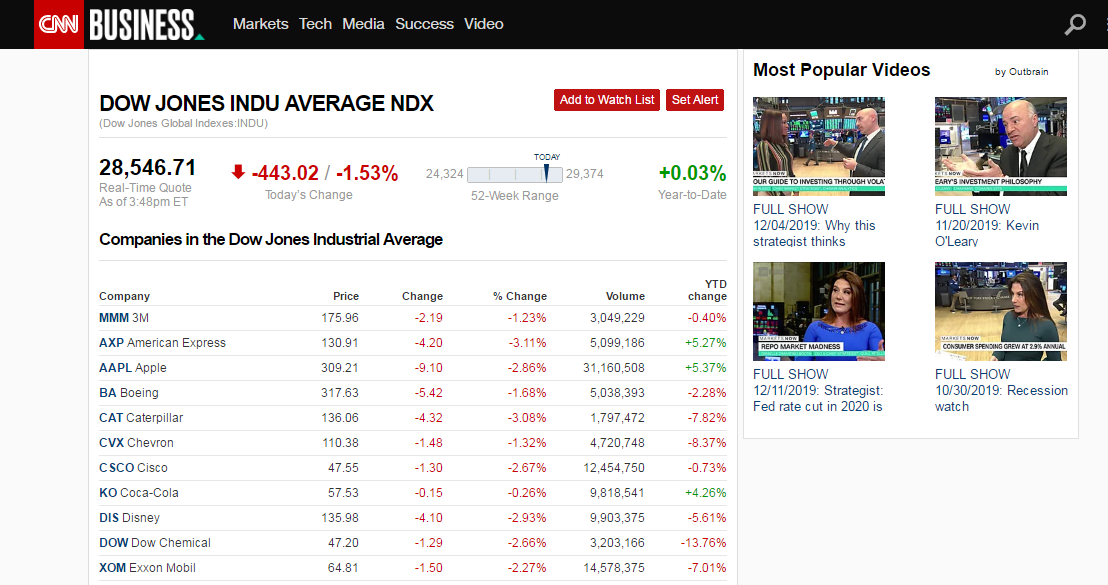This screenshot has height=585, width=1108.
Task: Click the by Outbrain attribution link
Action: (x=1021, y=72)
